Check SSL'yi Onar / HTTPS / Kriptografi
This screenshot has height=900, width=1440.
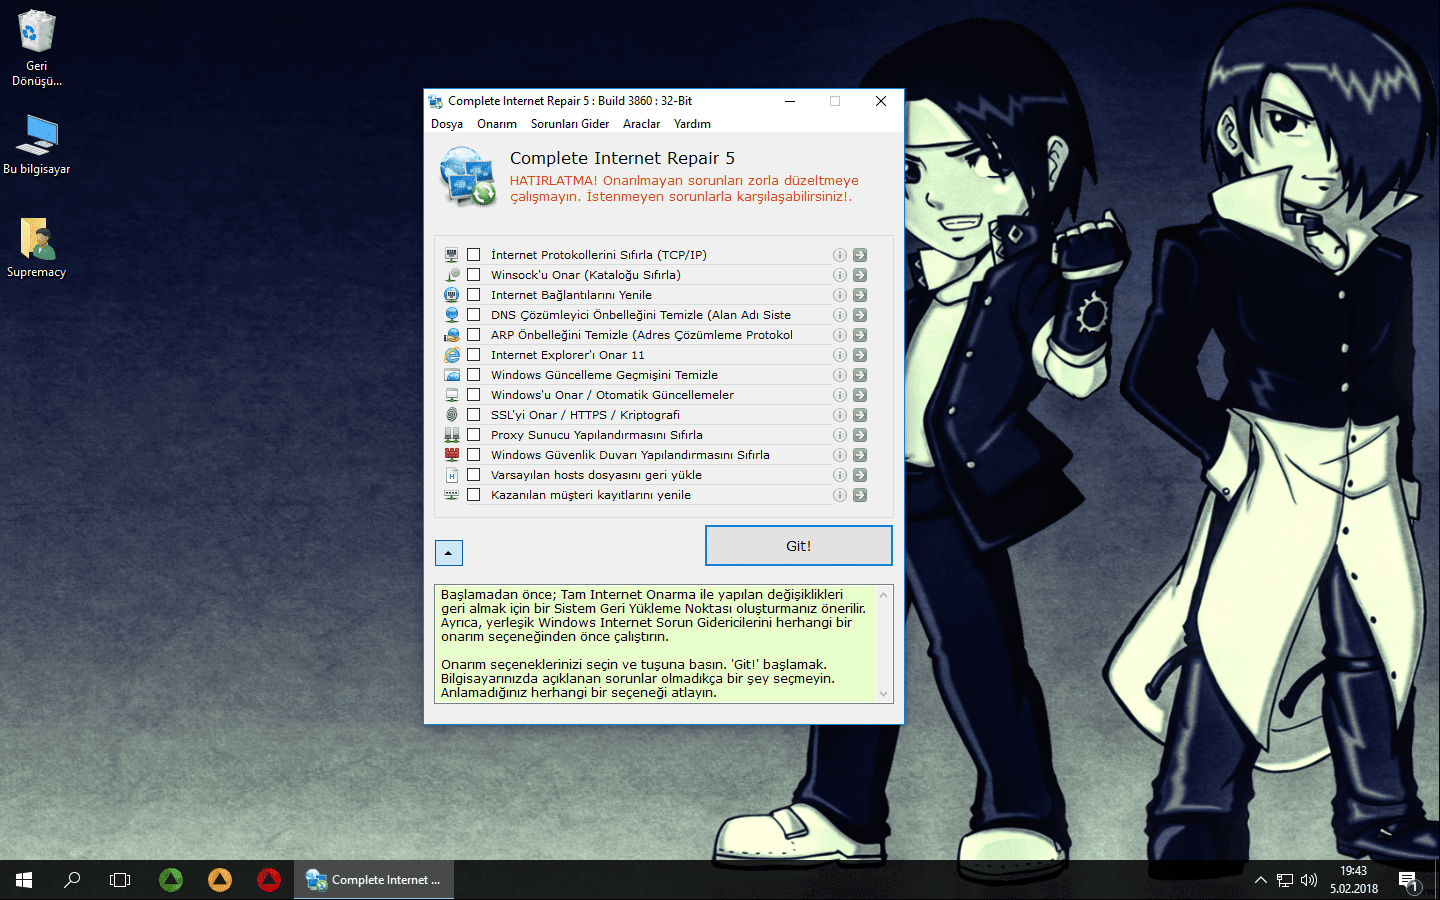coord(474,415)
